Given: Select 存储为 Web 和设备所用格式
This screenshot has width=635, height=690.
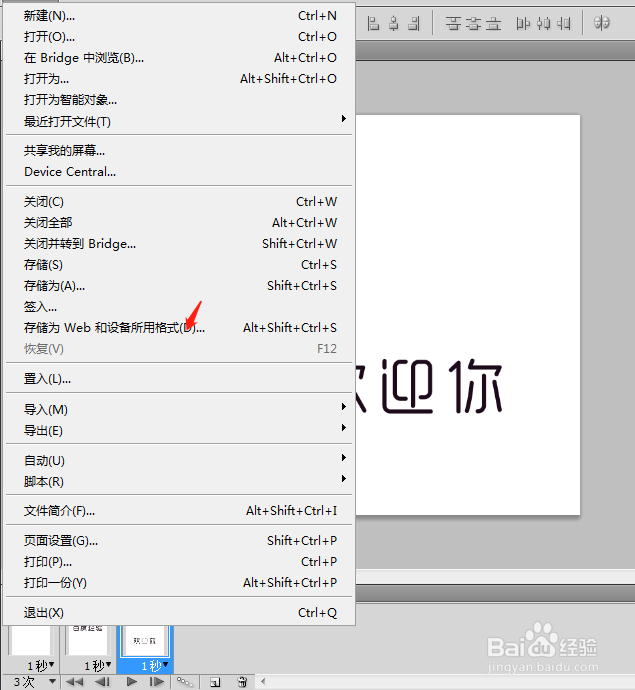Looking at the screenshot, I should [179, 328].
